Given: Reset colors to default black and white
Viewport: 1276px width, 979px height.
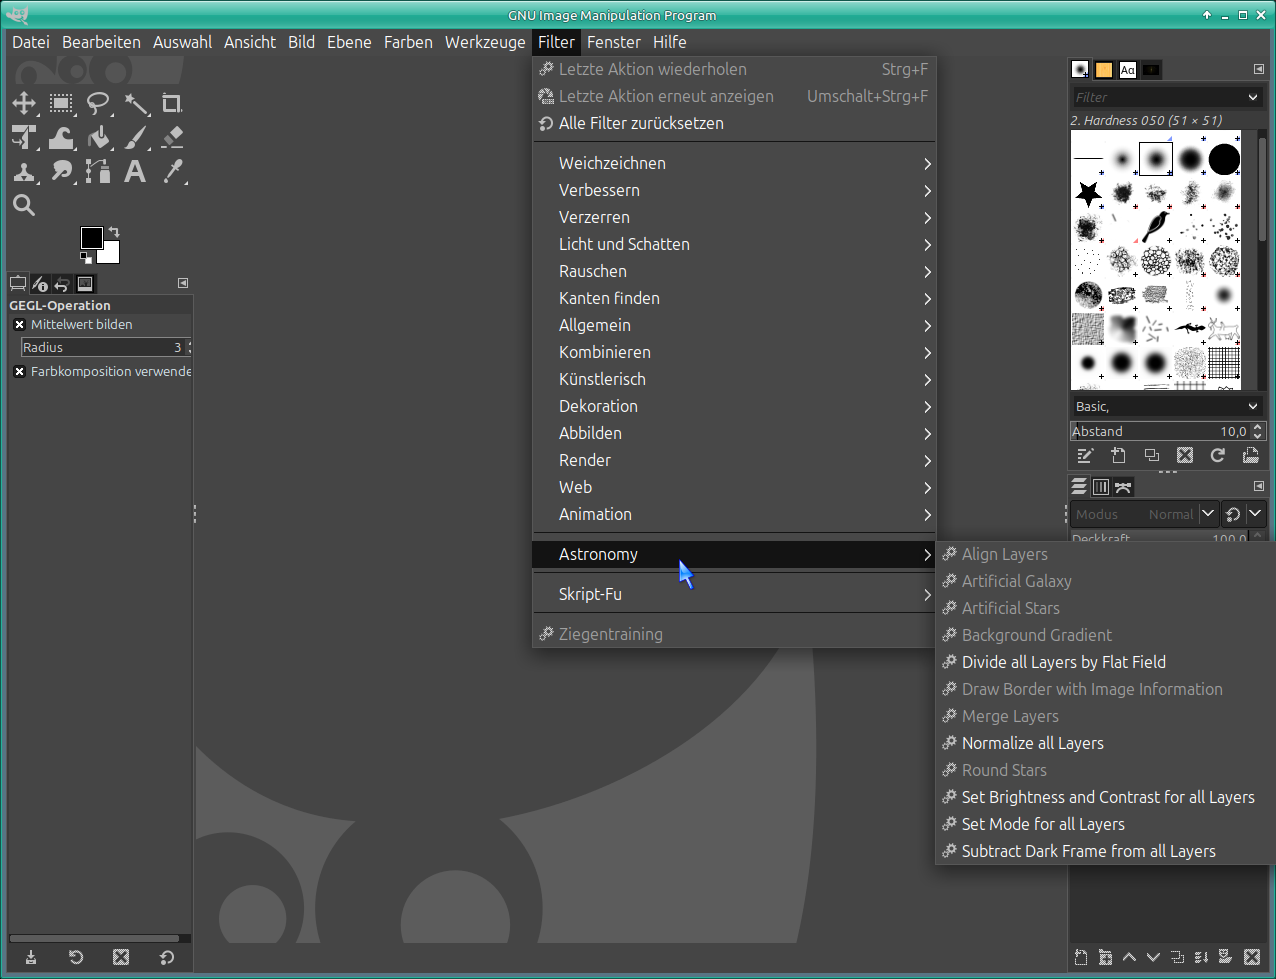Looking at the screenshot, I should [86, 258].
